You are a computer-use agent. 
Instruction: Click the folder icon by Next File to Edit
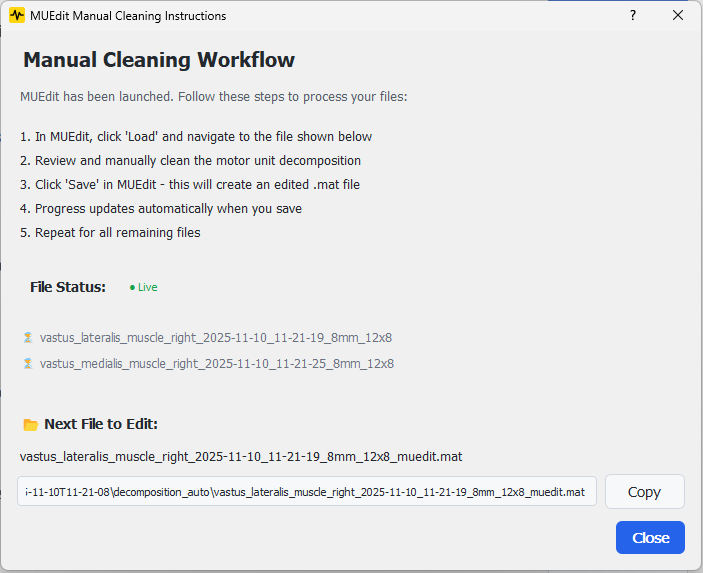point(31,425)
